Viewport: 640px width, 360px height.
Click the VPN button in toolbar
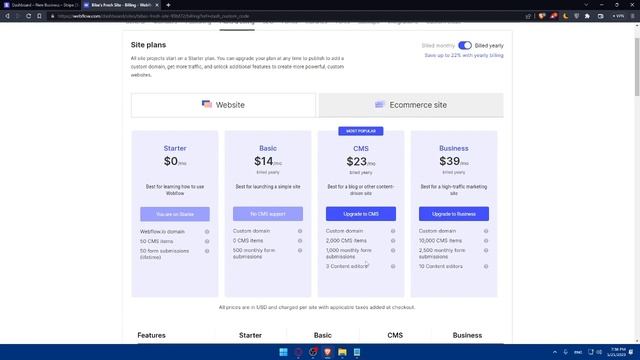[618, 16]
